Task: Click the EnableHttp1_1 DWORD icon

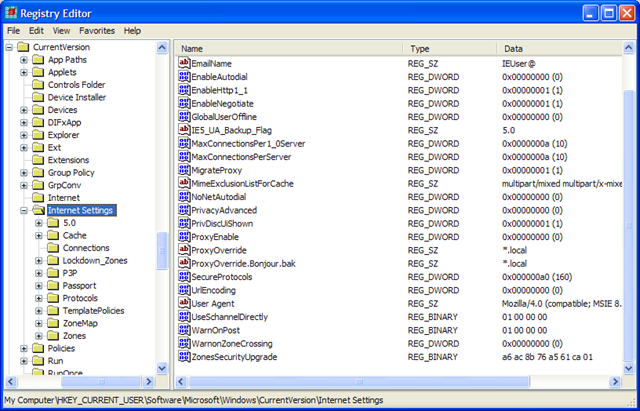Action: click(184, 90)
